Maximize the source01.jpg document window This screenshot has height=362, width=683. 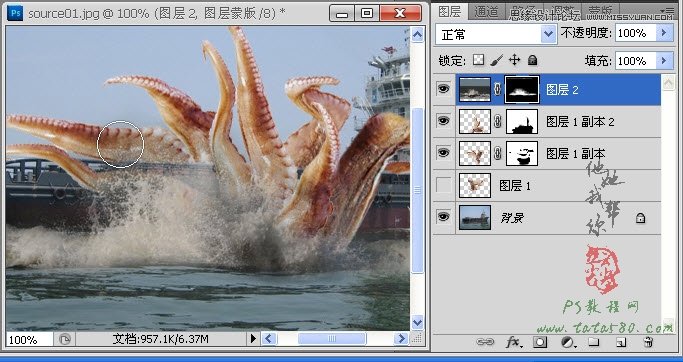(x=367, y=13)
